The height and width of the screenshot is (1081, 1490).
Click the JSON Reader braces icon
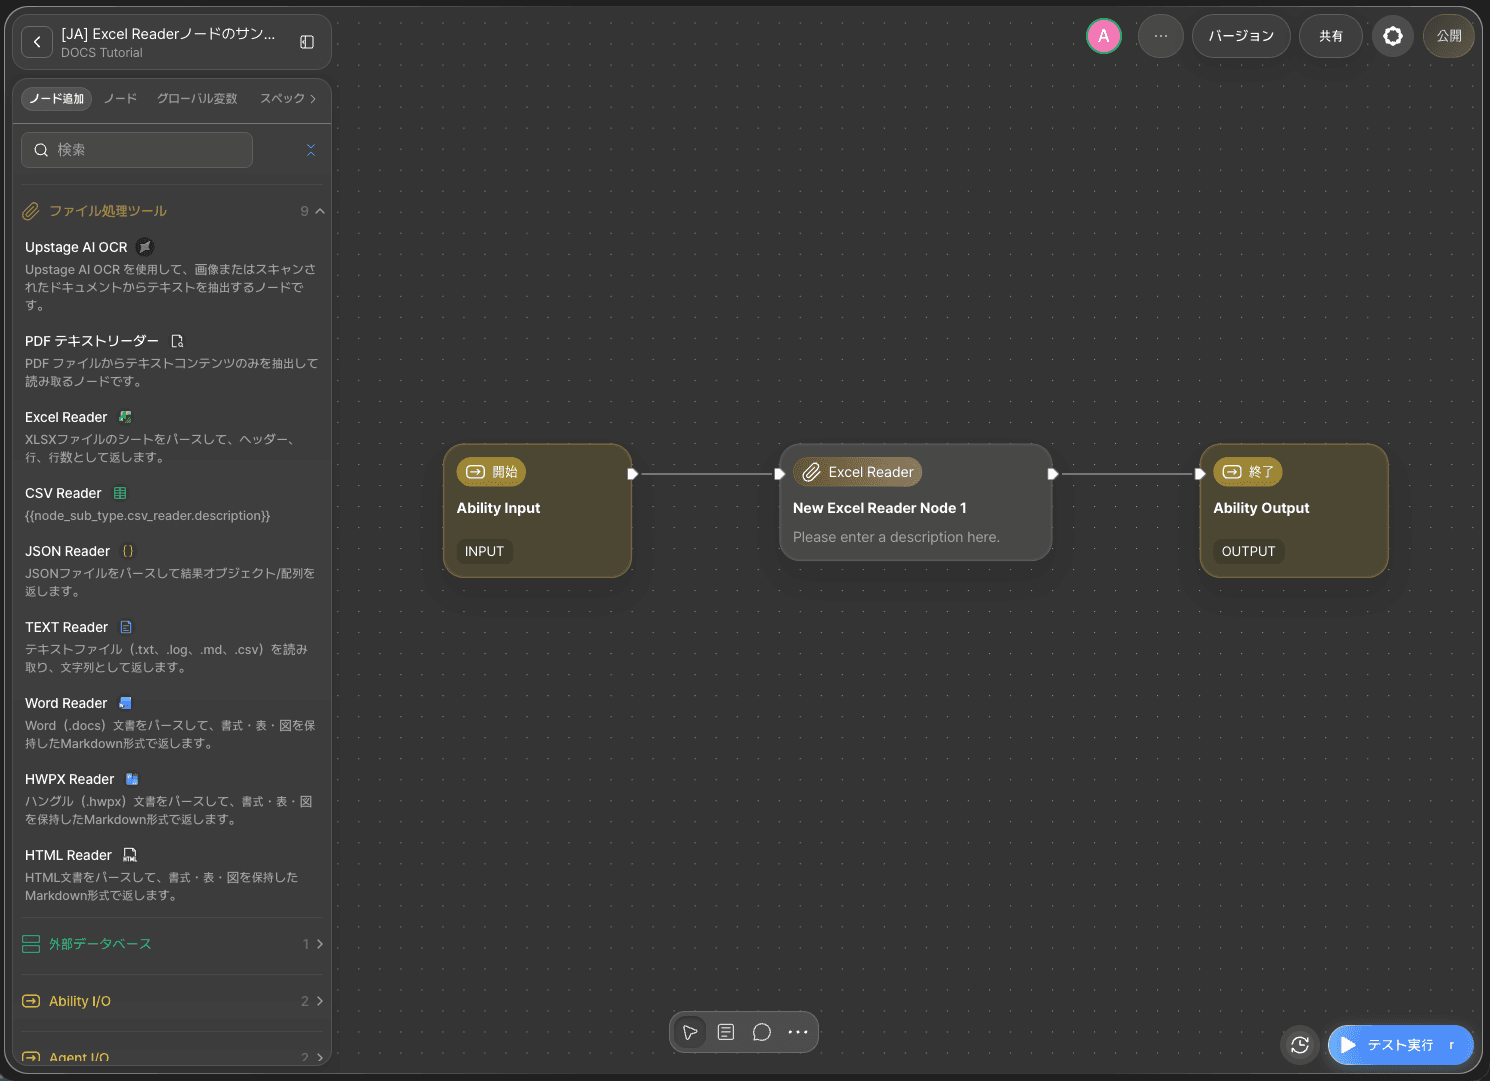tap(128, 551)
